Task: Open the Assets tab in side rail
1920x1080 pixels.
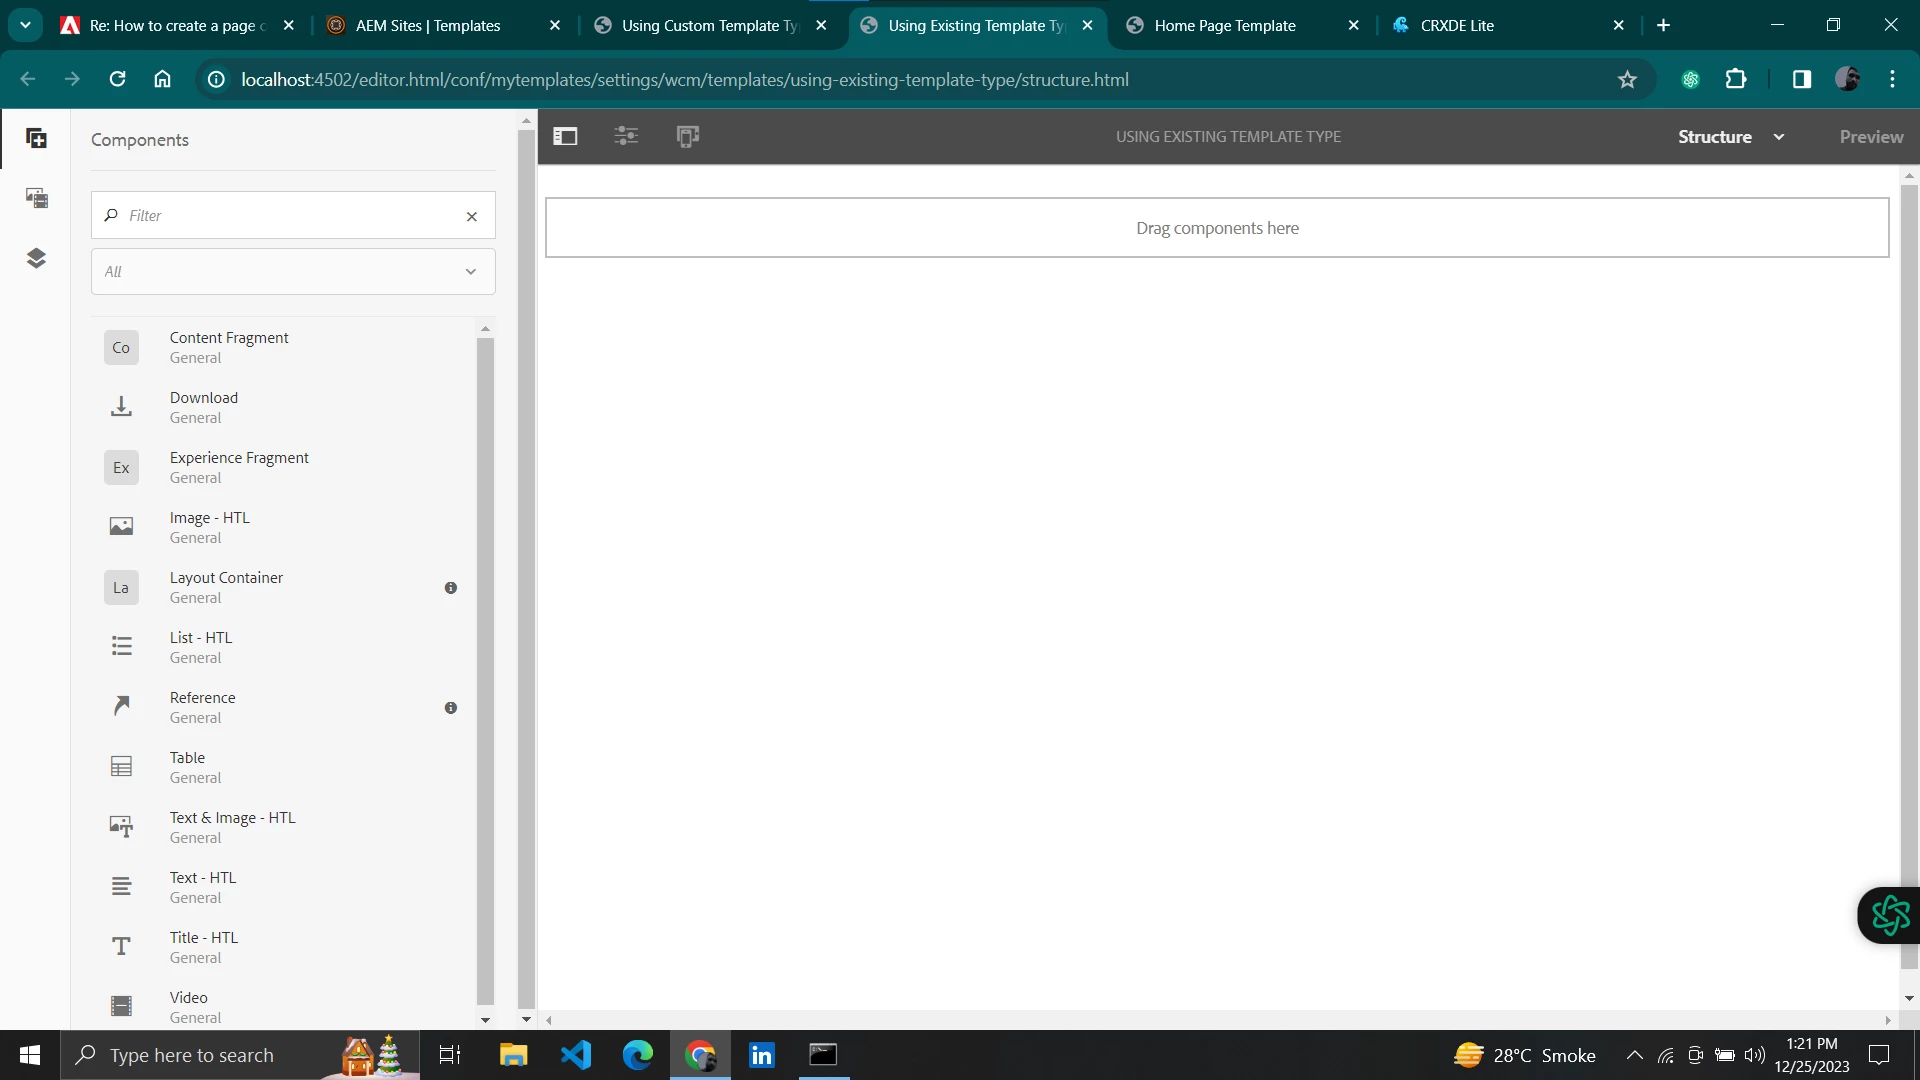Action: tap(36, 198)
